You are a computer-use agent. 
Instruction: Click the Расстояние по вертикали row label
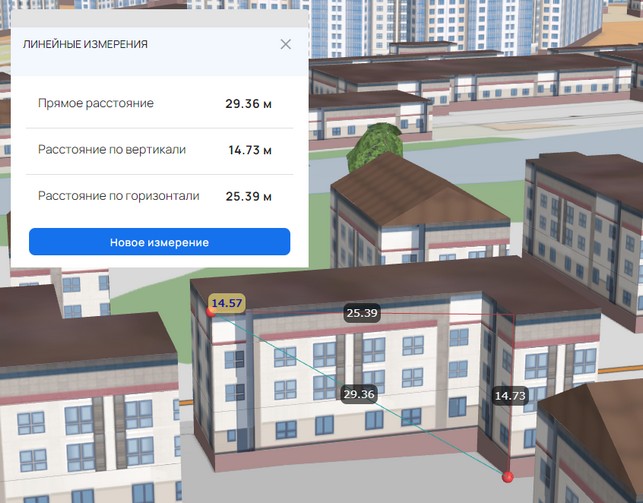click(x=112, y=150)
